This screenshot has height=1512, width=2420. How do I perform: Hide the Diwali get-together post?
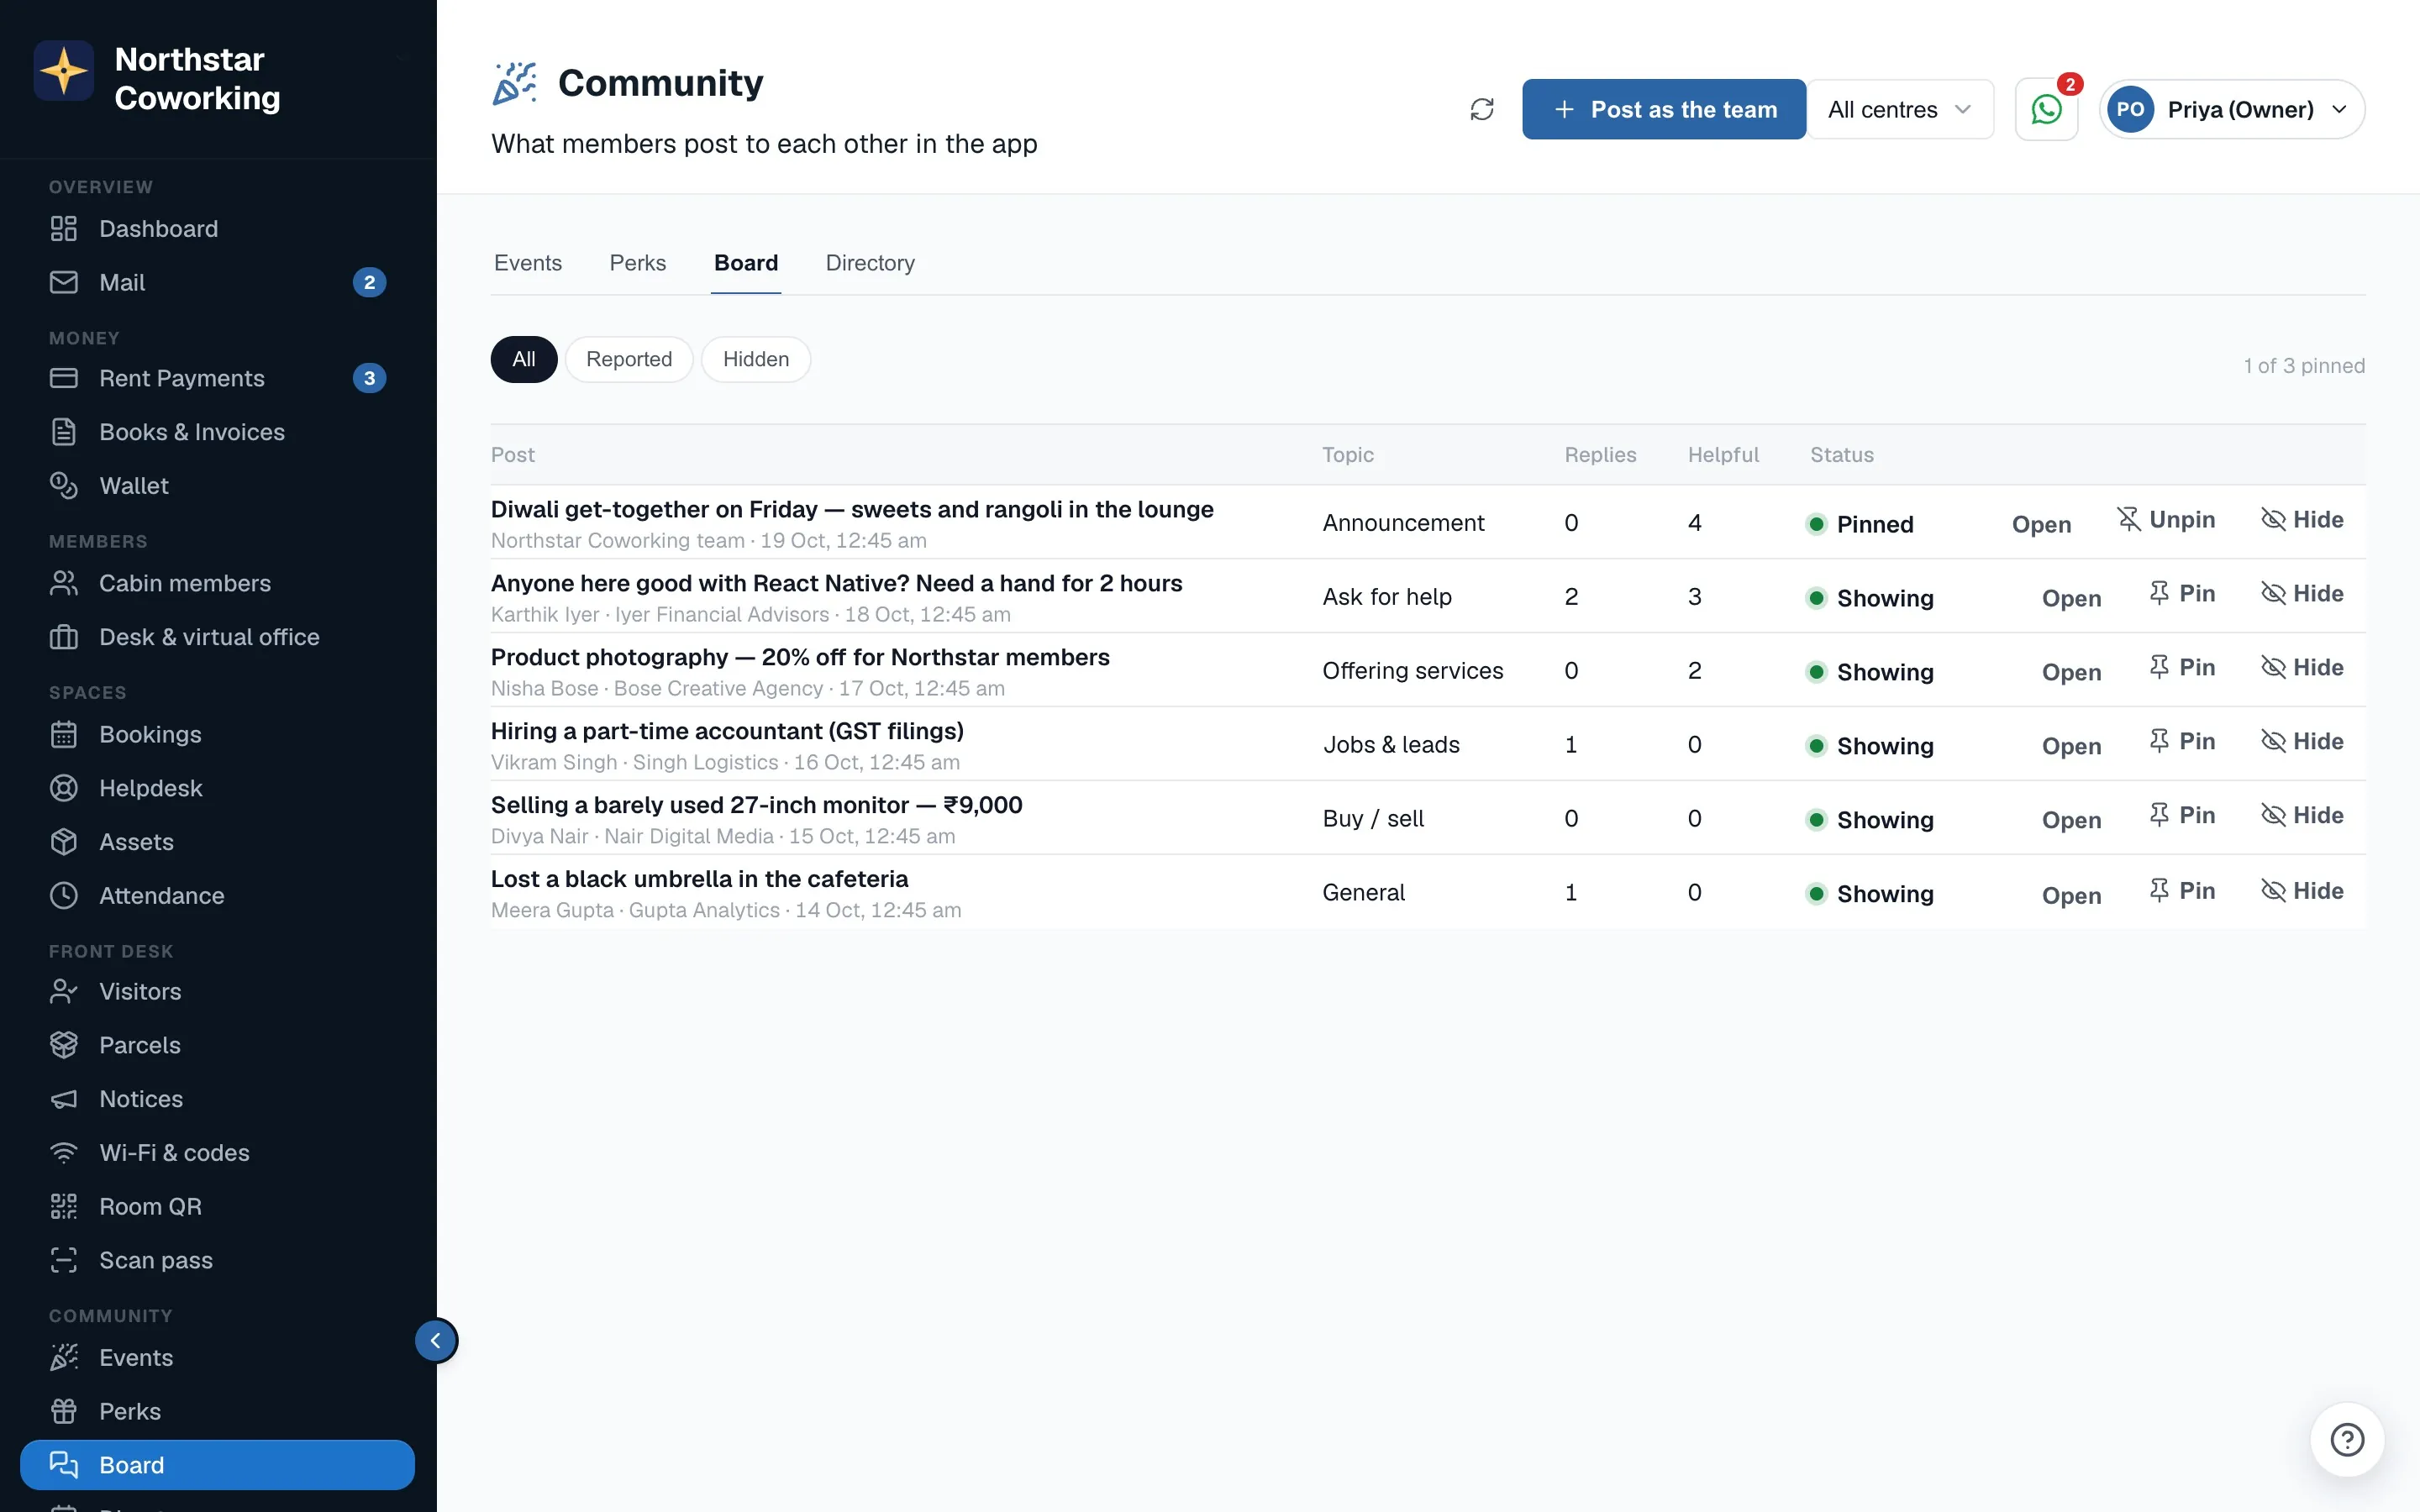click(2302, 520)
